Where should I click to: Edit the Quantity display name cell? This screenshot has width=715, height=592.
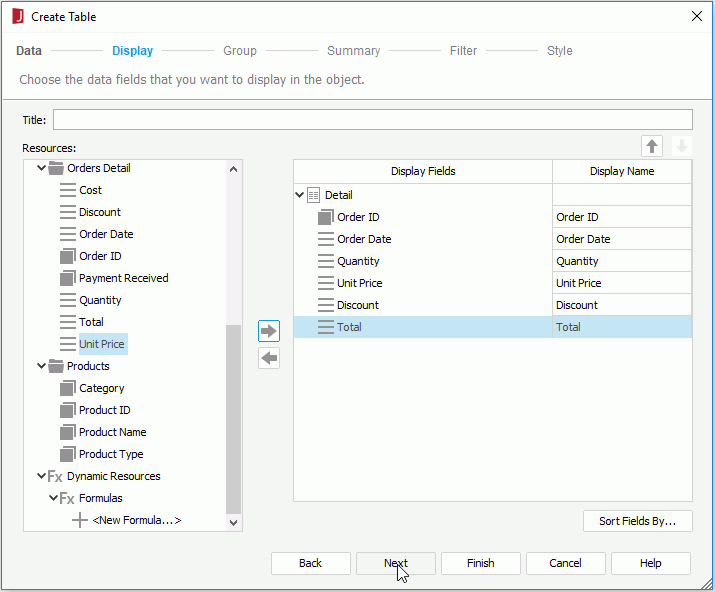[622, 261]
